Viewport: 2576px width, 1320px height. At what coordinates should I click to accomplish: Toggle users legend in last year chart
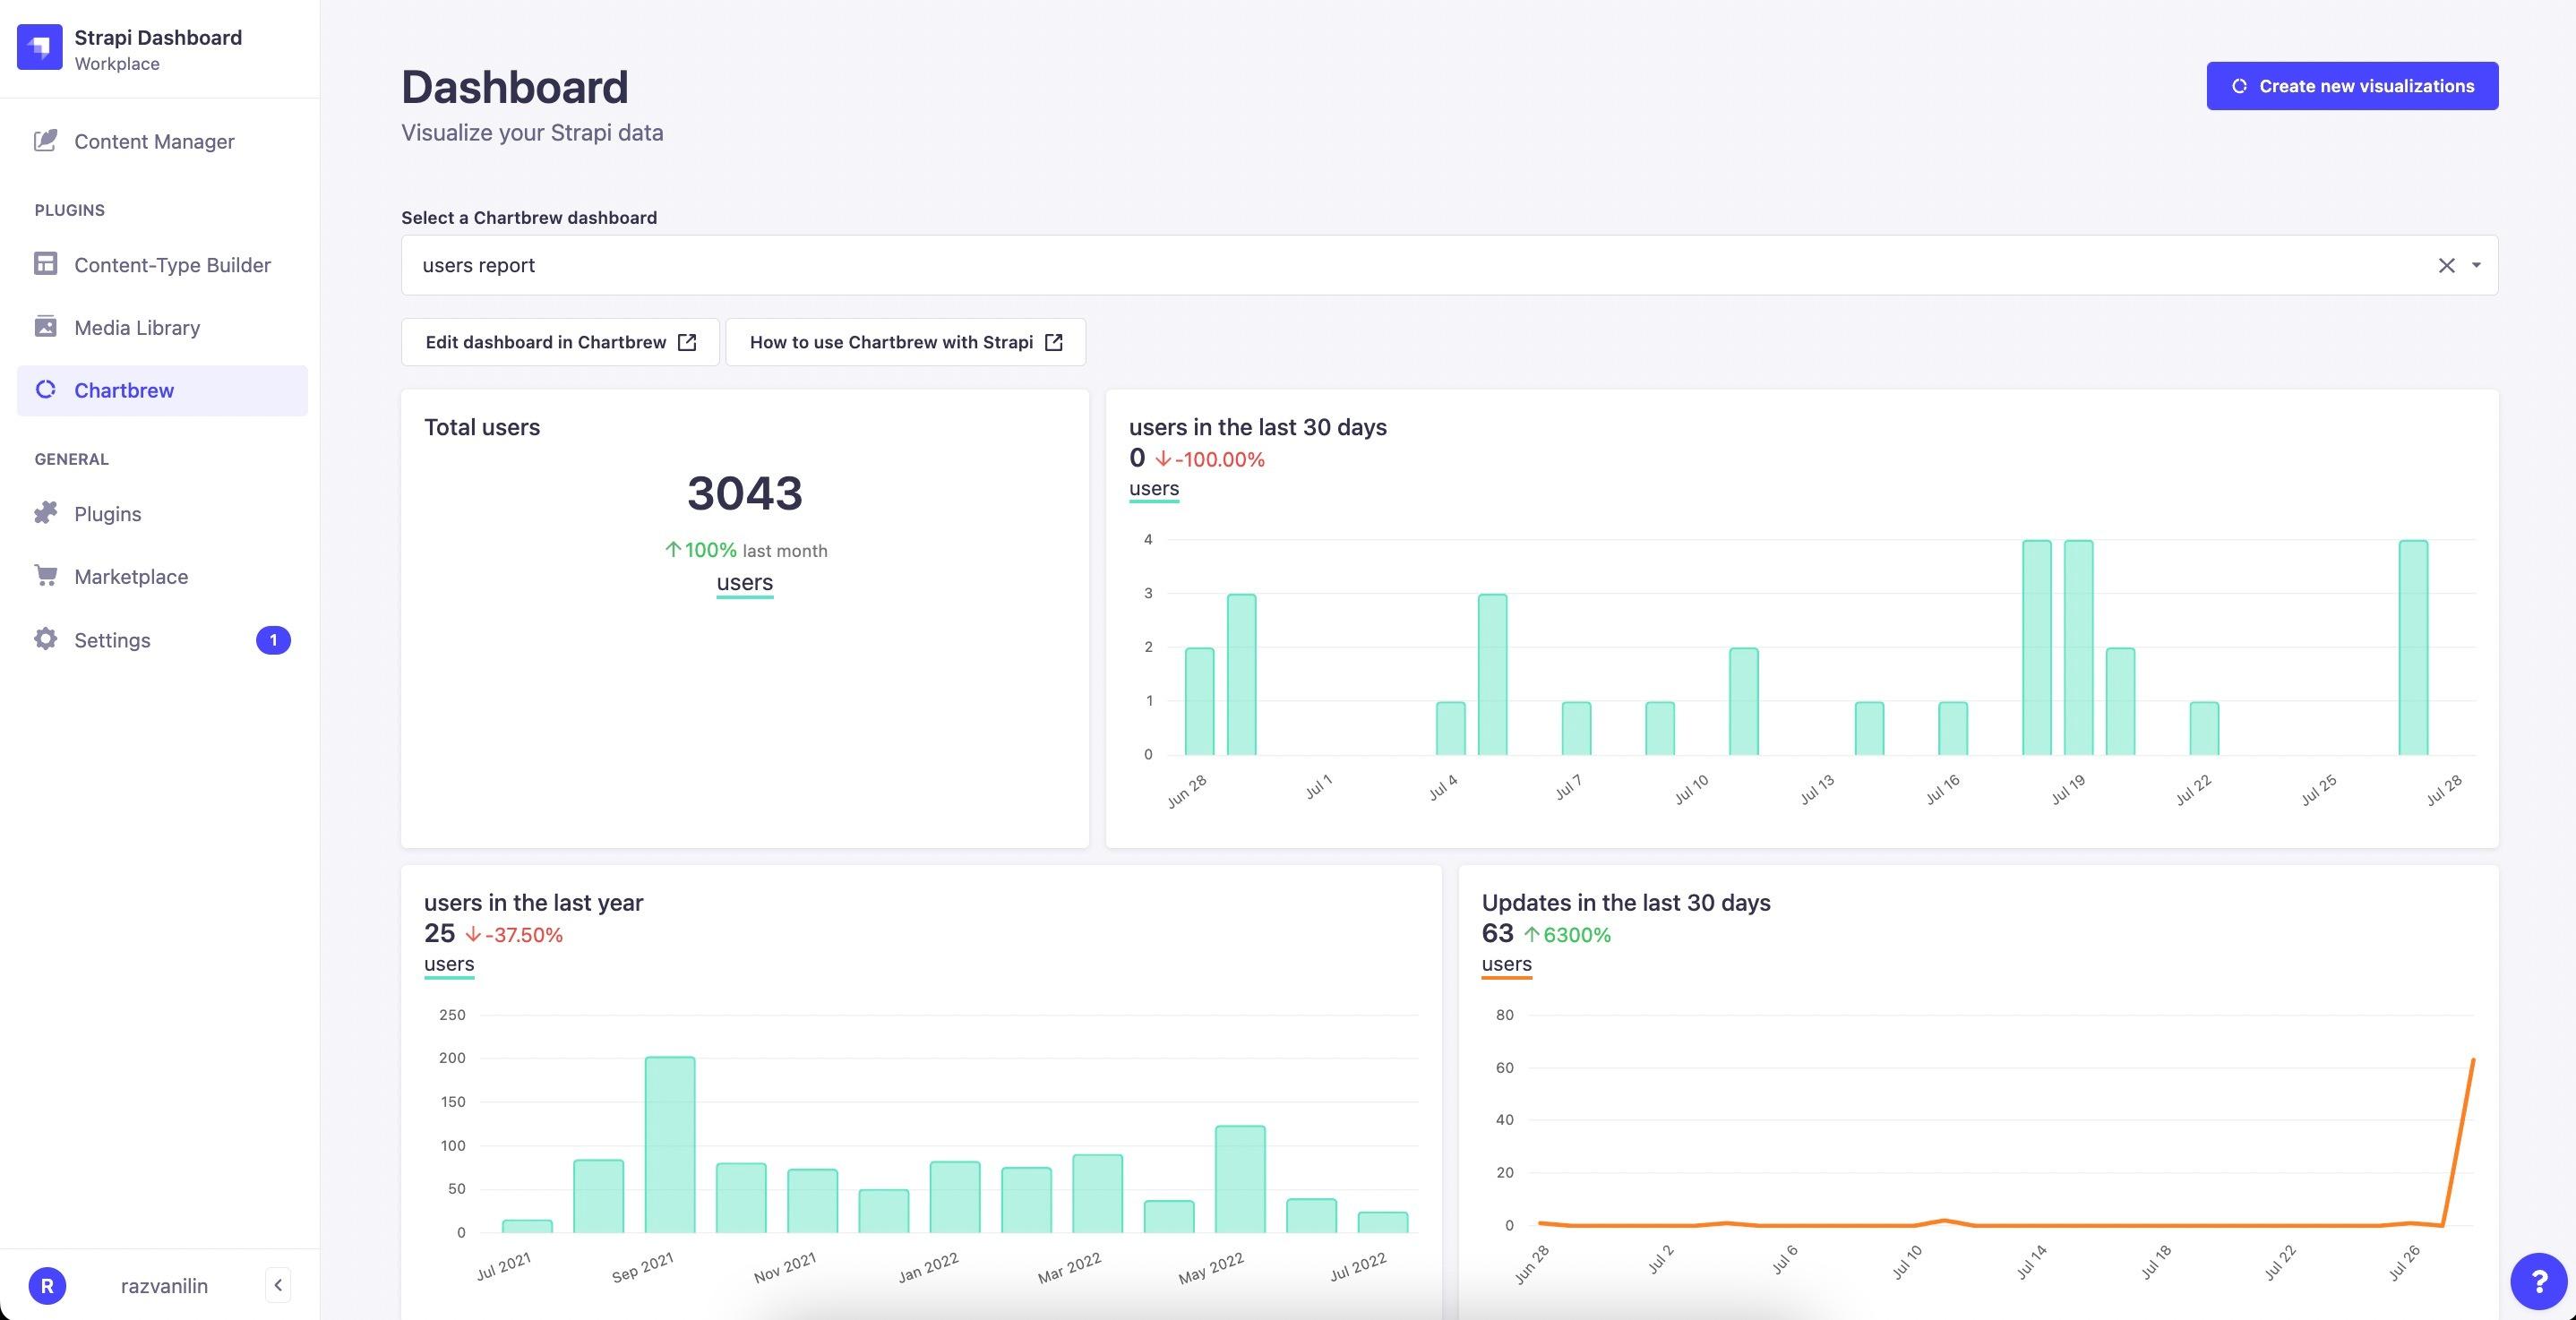[449, 965]
